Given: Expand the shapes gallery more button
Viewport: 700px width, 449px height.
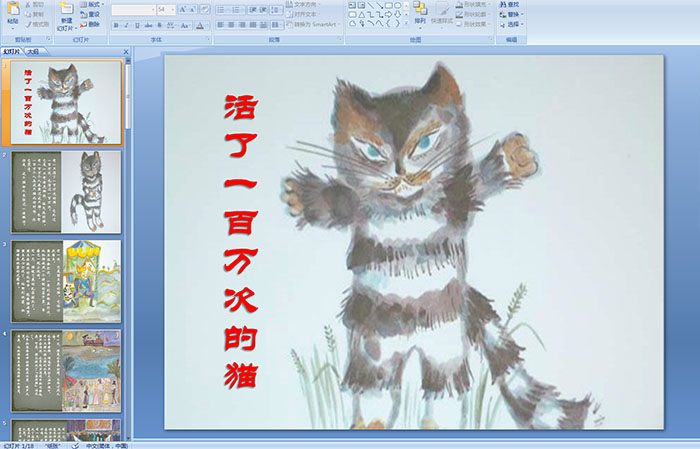Looking at the screenshot, I should click(x=406, y=22).
